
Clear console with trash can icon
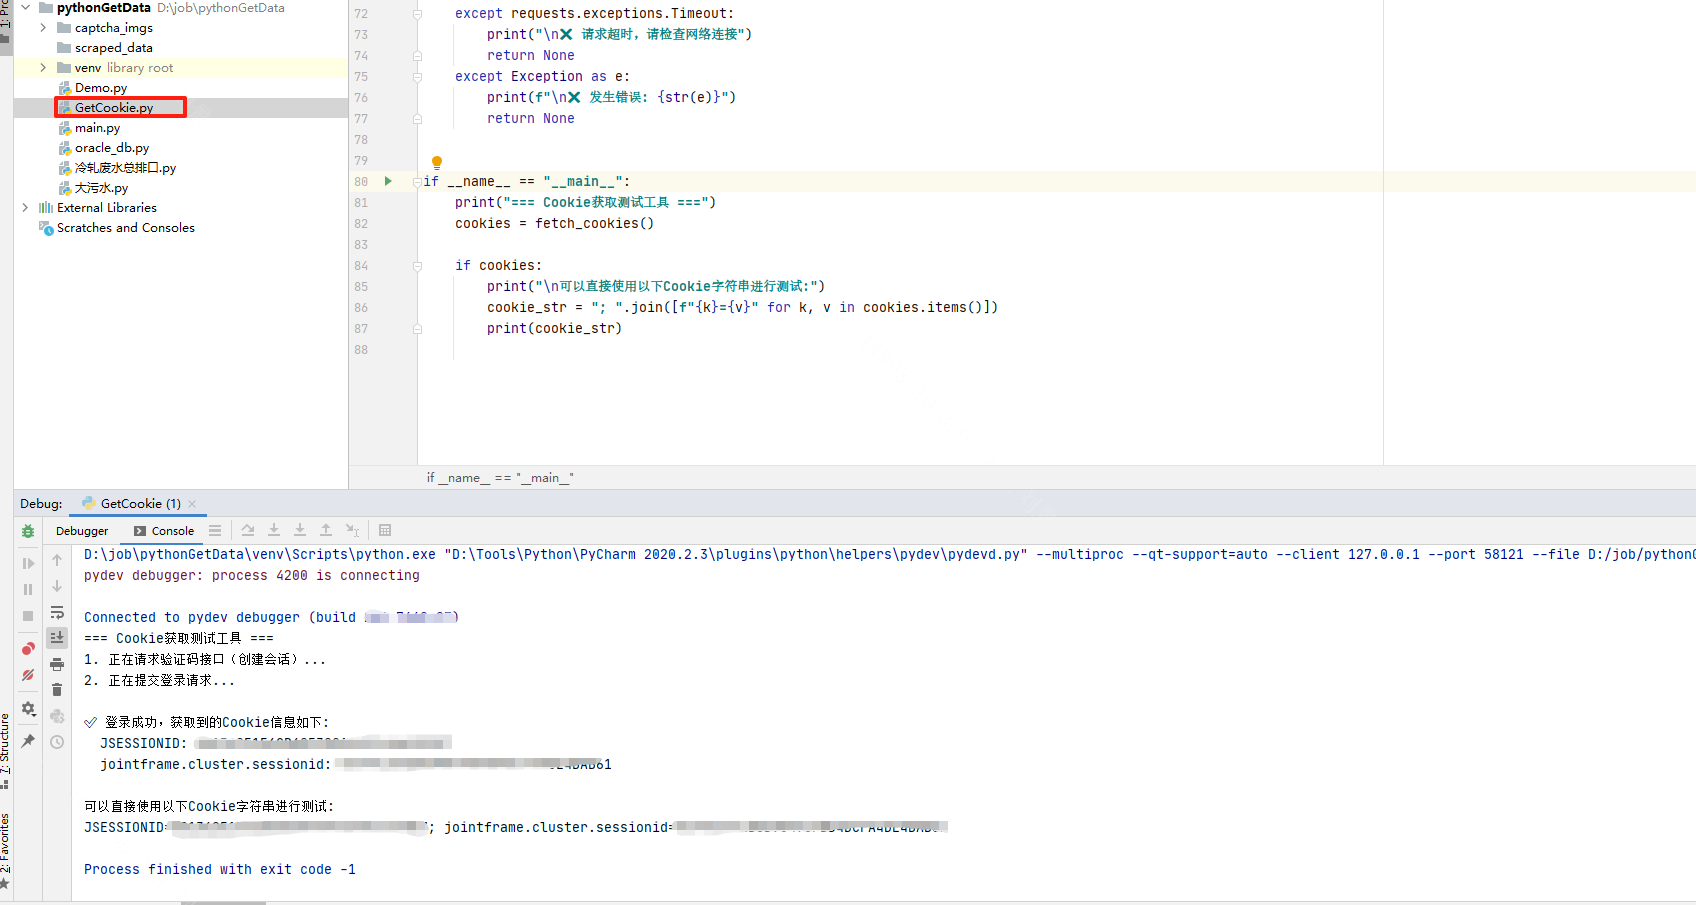coord(57,690)
